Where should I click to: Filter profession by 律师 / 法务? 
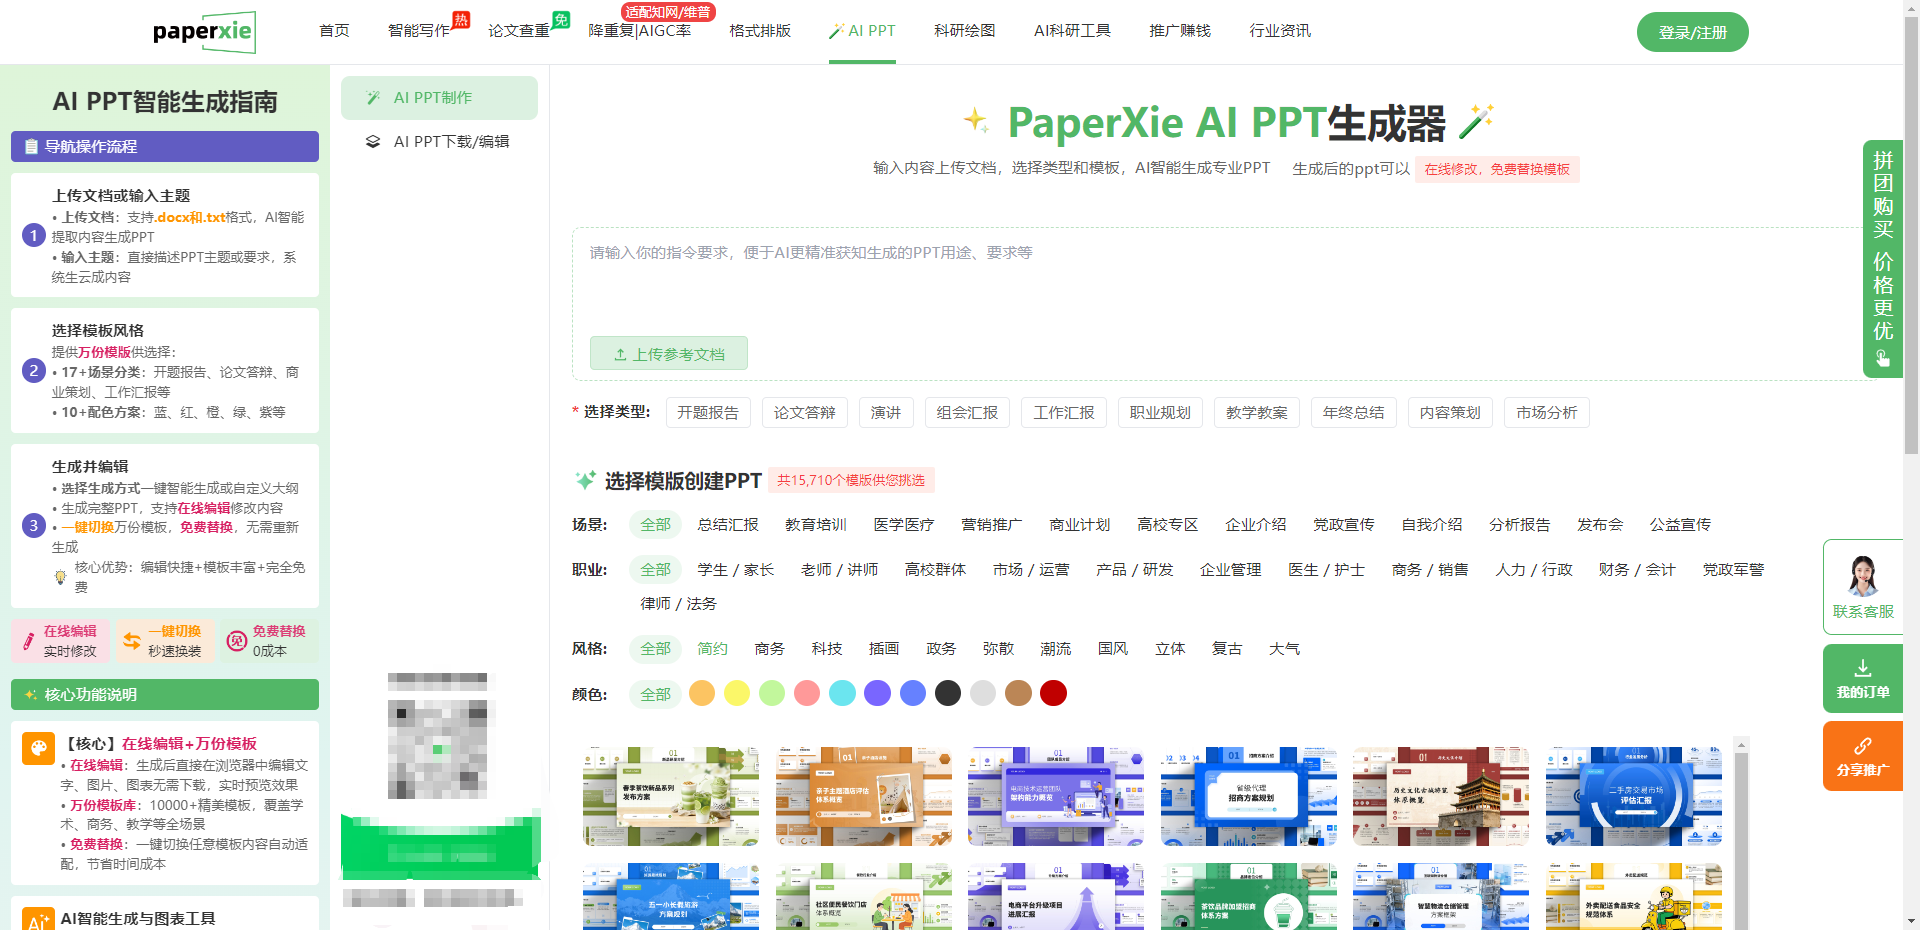pos(679,604)
